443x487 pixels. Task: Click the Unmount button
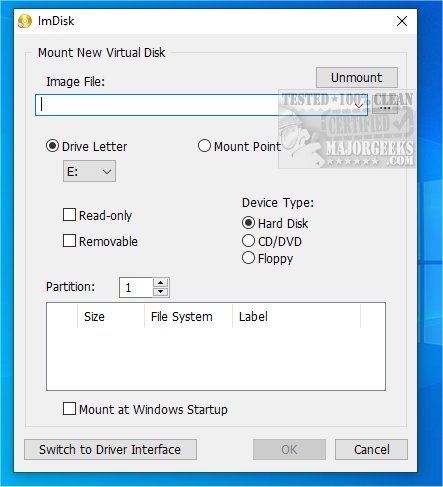pyautogui.click(x=357, y=78)
